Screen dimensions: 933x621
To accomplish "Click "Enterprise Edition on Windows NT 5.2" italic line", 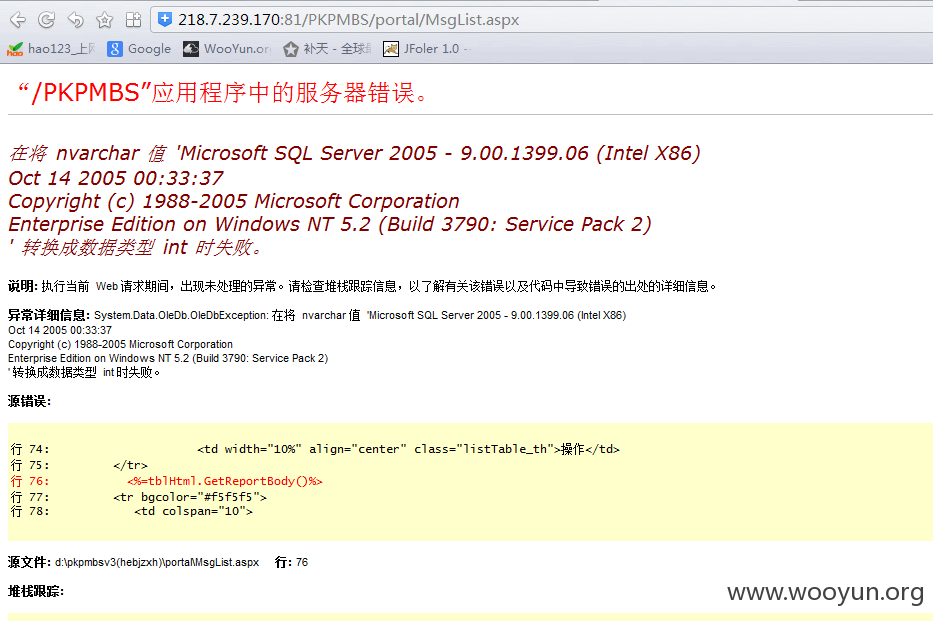I will click(330, 224).
